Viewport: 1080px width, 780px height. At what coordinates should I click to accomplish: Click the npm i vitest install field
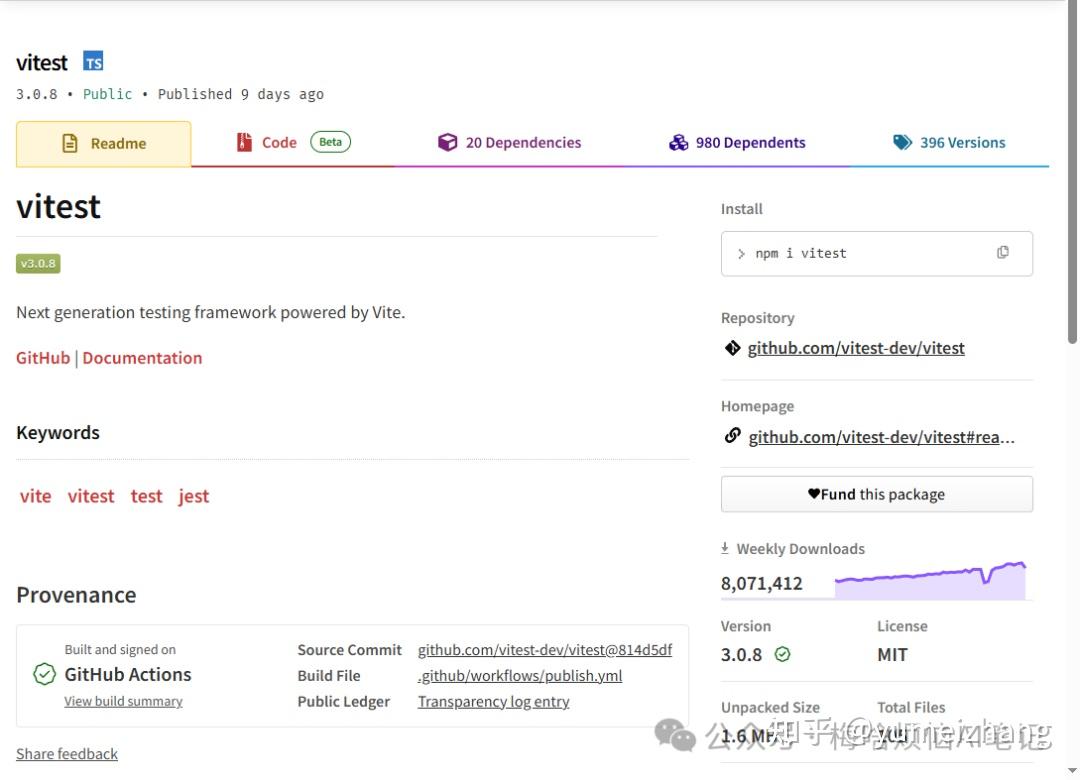(x=877, y=254)
